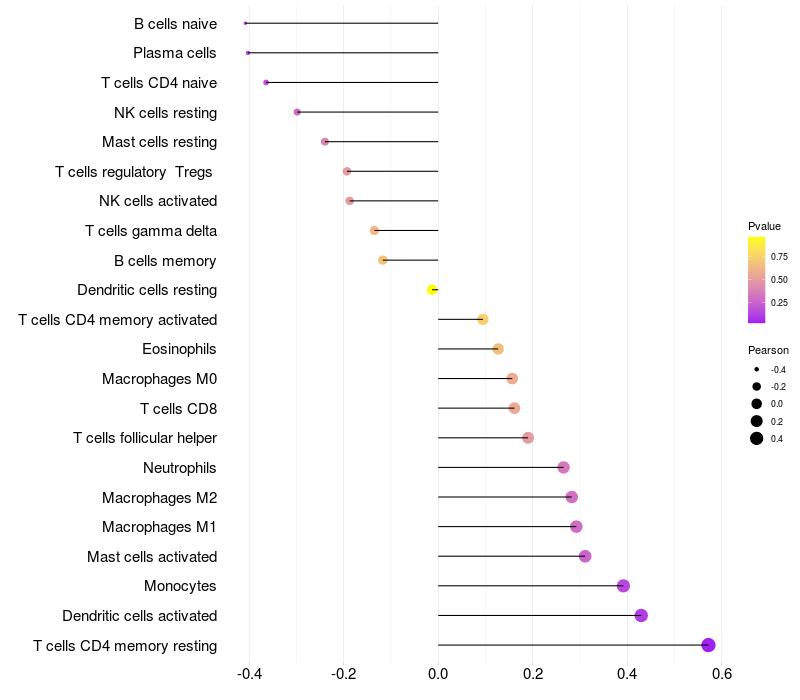Click the Pvalue color gradient bar
This screenshot has height=700, width=800.
(x=756, y=280)
